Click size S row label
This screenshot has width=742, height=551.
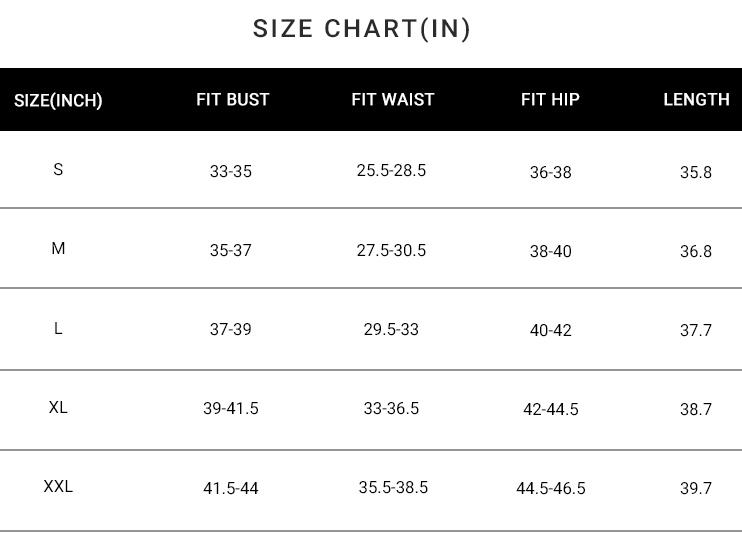58,169
